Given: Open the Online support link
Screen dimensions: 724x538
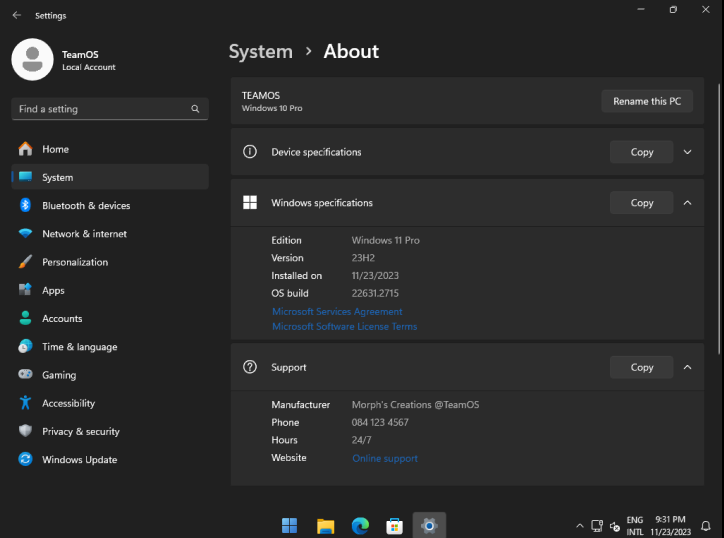Looking at the screenshot, I should point(385,458).
